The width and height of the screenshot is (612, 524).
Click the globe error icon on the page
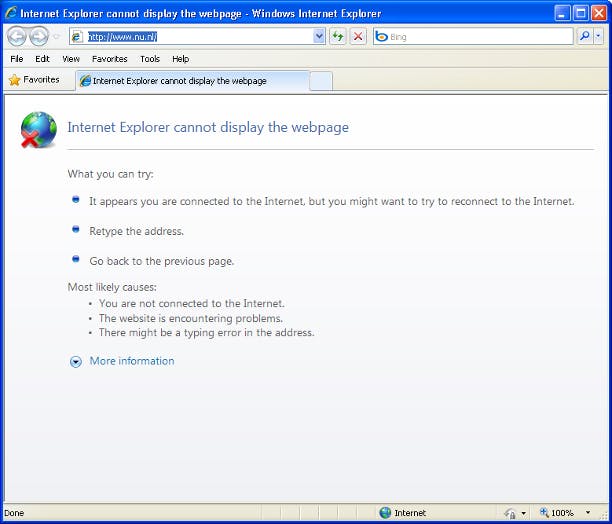pyautogui.click(x=39, y=130)
